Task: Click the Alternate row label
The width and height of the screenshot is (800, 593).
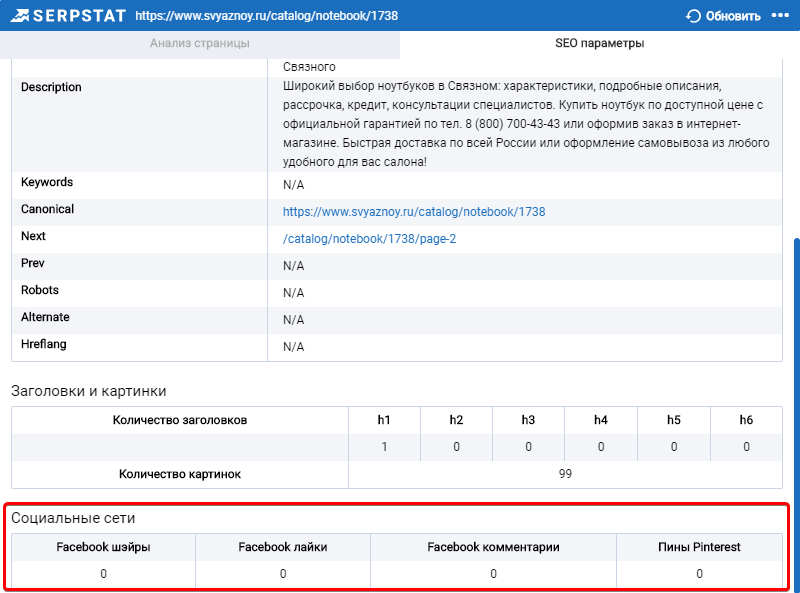Action: 45,317
